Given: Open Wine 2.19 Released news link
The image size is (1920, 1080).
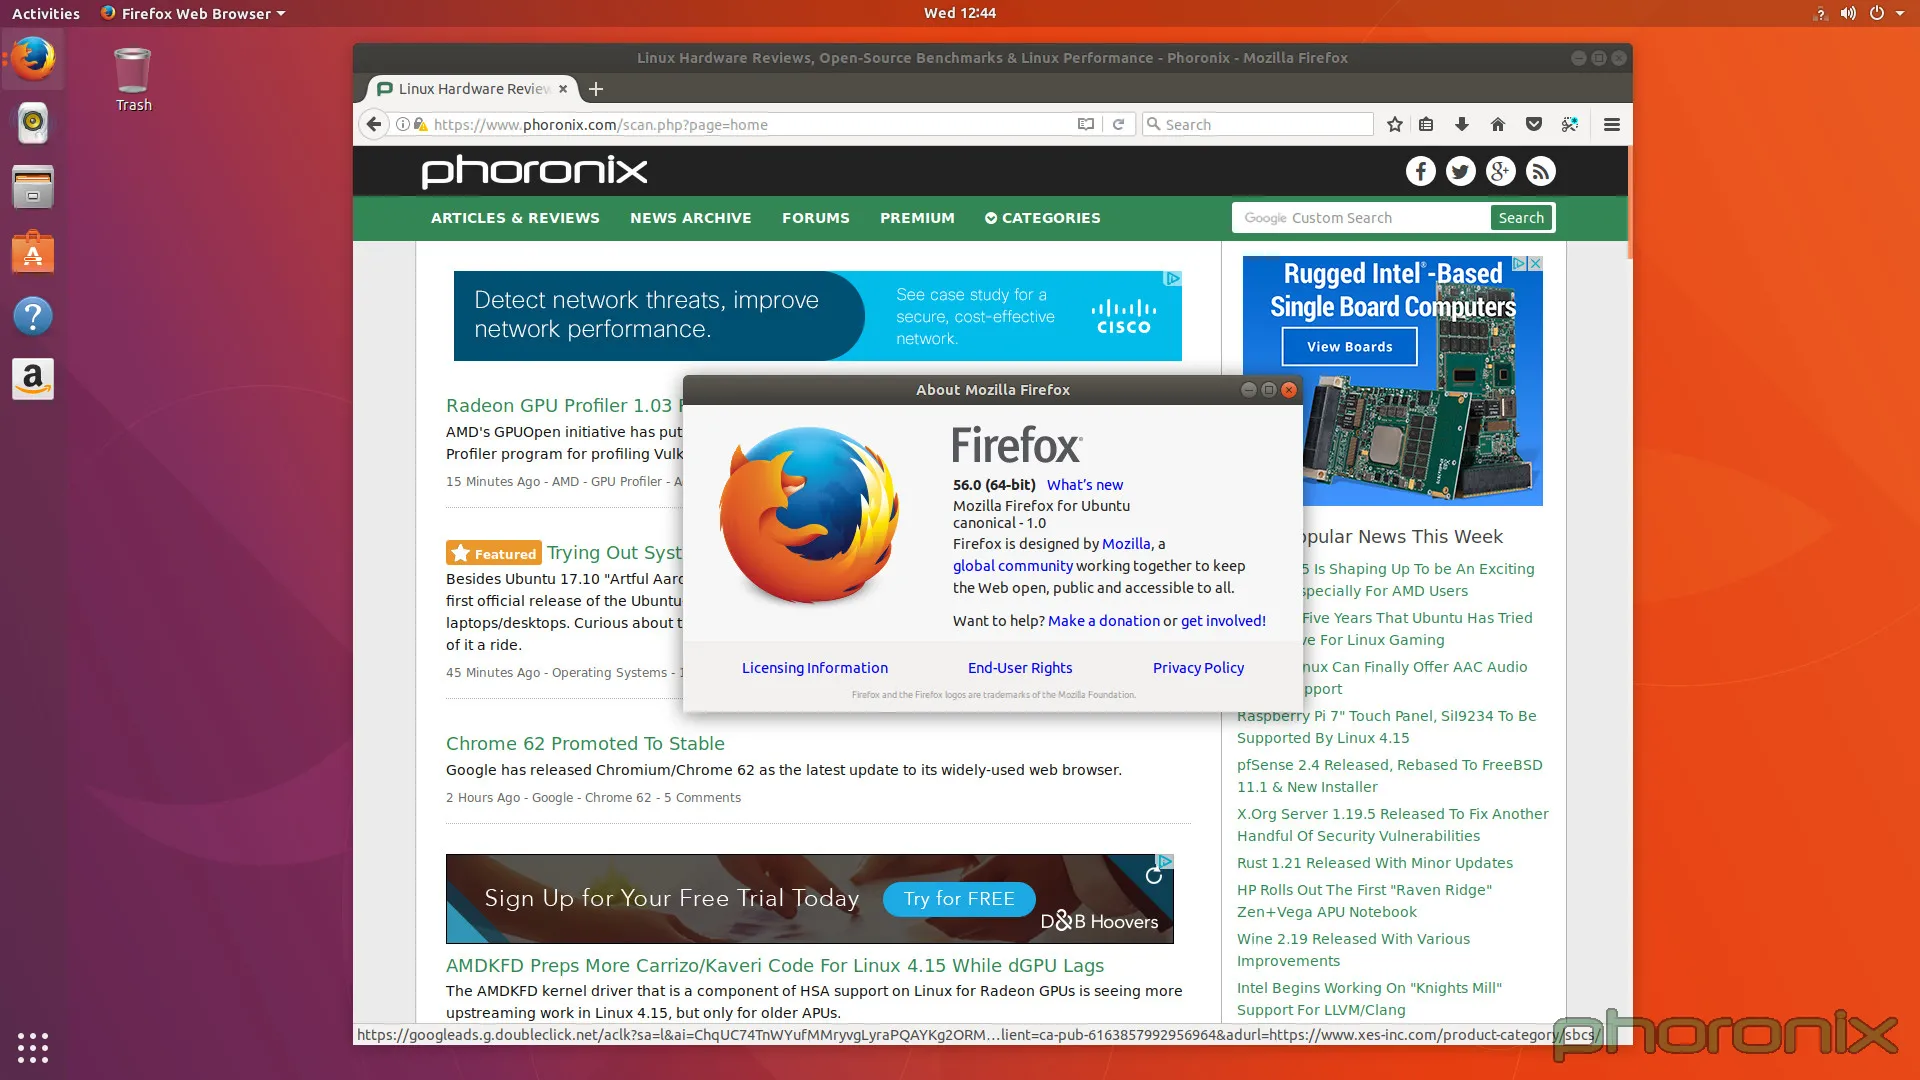Looking at the screenshot, I should [1353, 950].
